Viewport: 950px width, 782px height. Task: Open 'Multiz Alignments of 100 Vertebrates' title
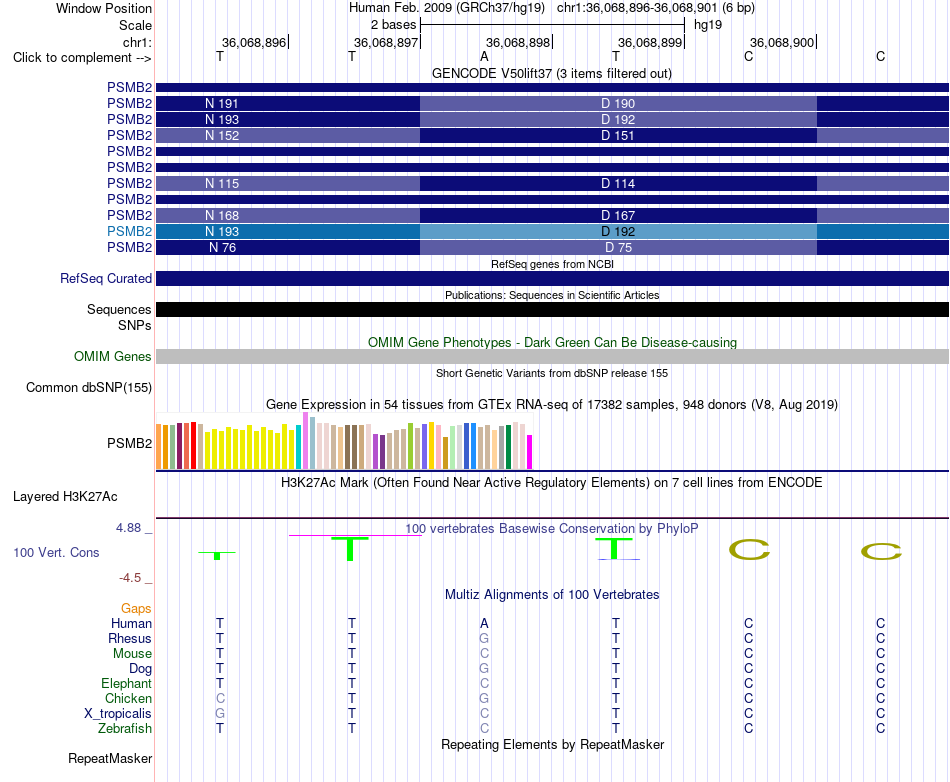pyautogui.click(x=552, y=595)
